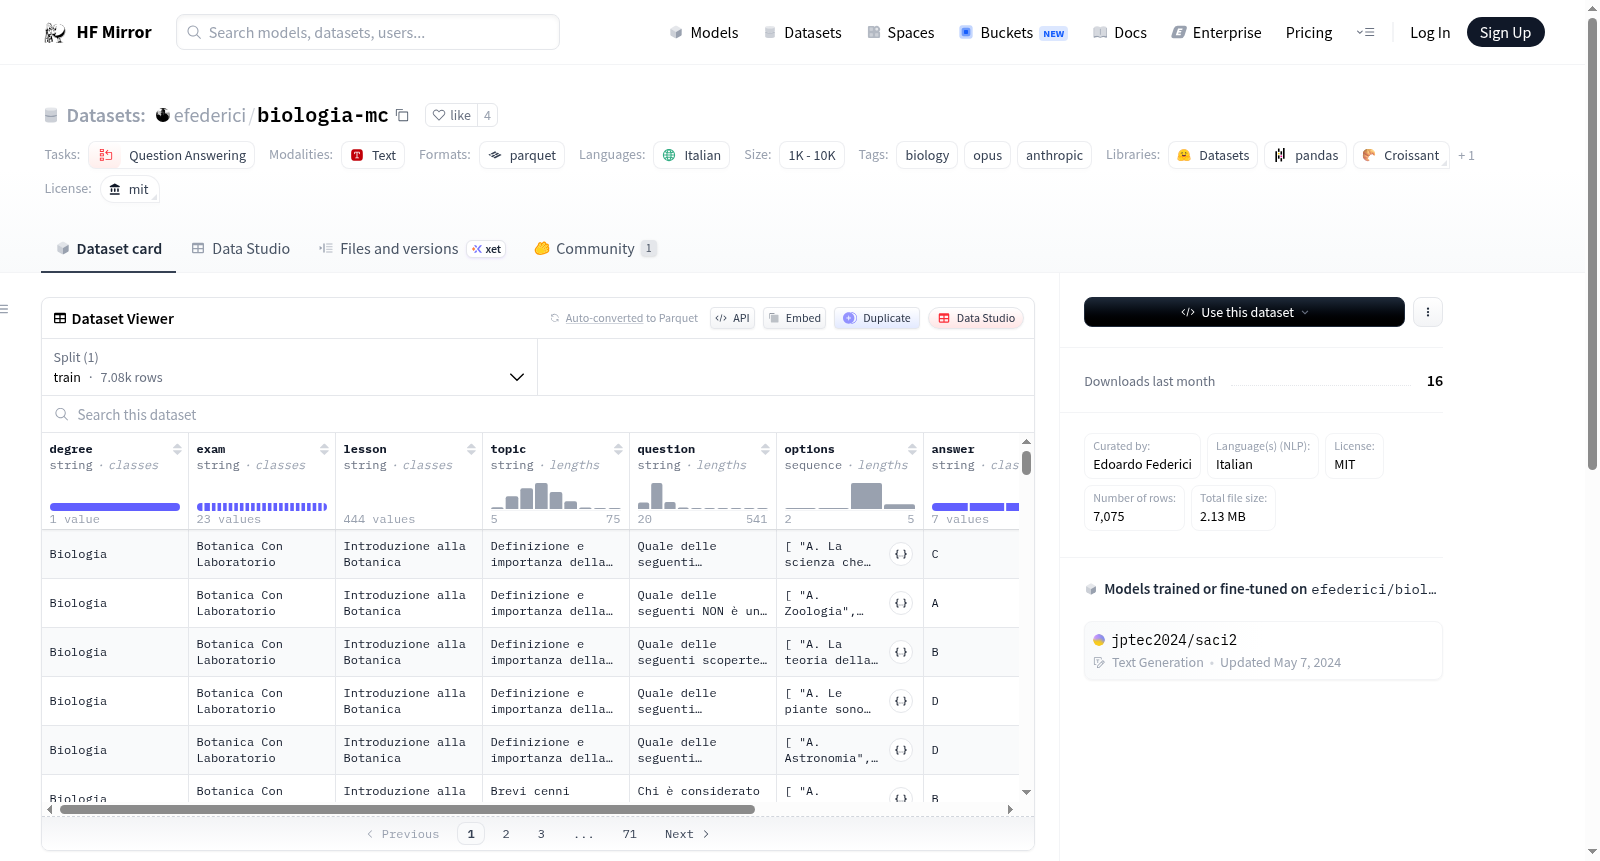Viewport: 1600px width, 861px height.
Task: Click options lengths histogram bar
Action: pos(866,496)
